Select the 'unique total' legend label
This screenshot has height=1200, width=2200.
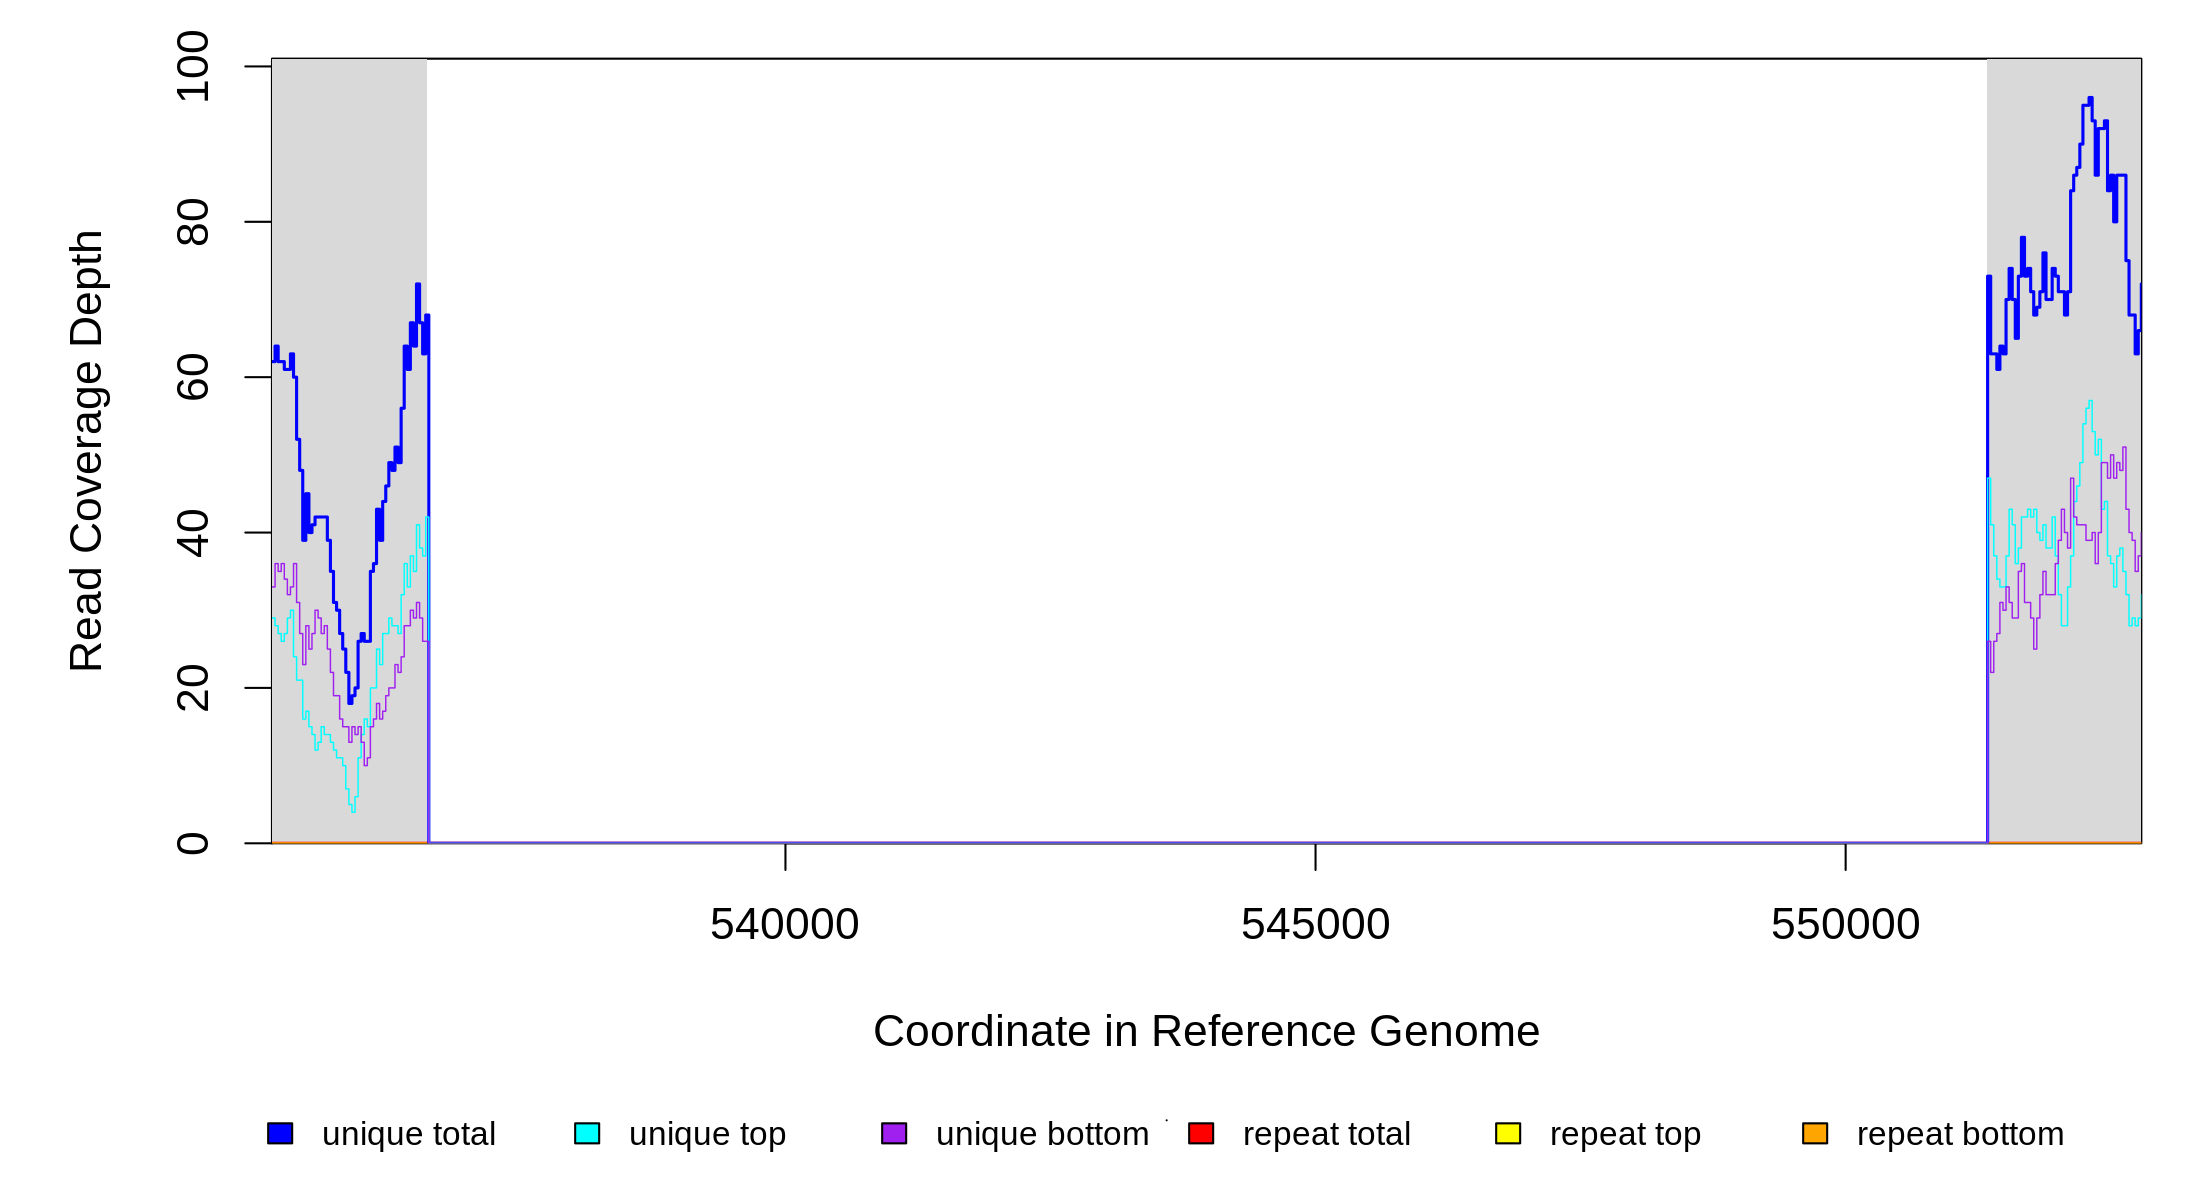(x=408, y=1134)
